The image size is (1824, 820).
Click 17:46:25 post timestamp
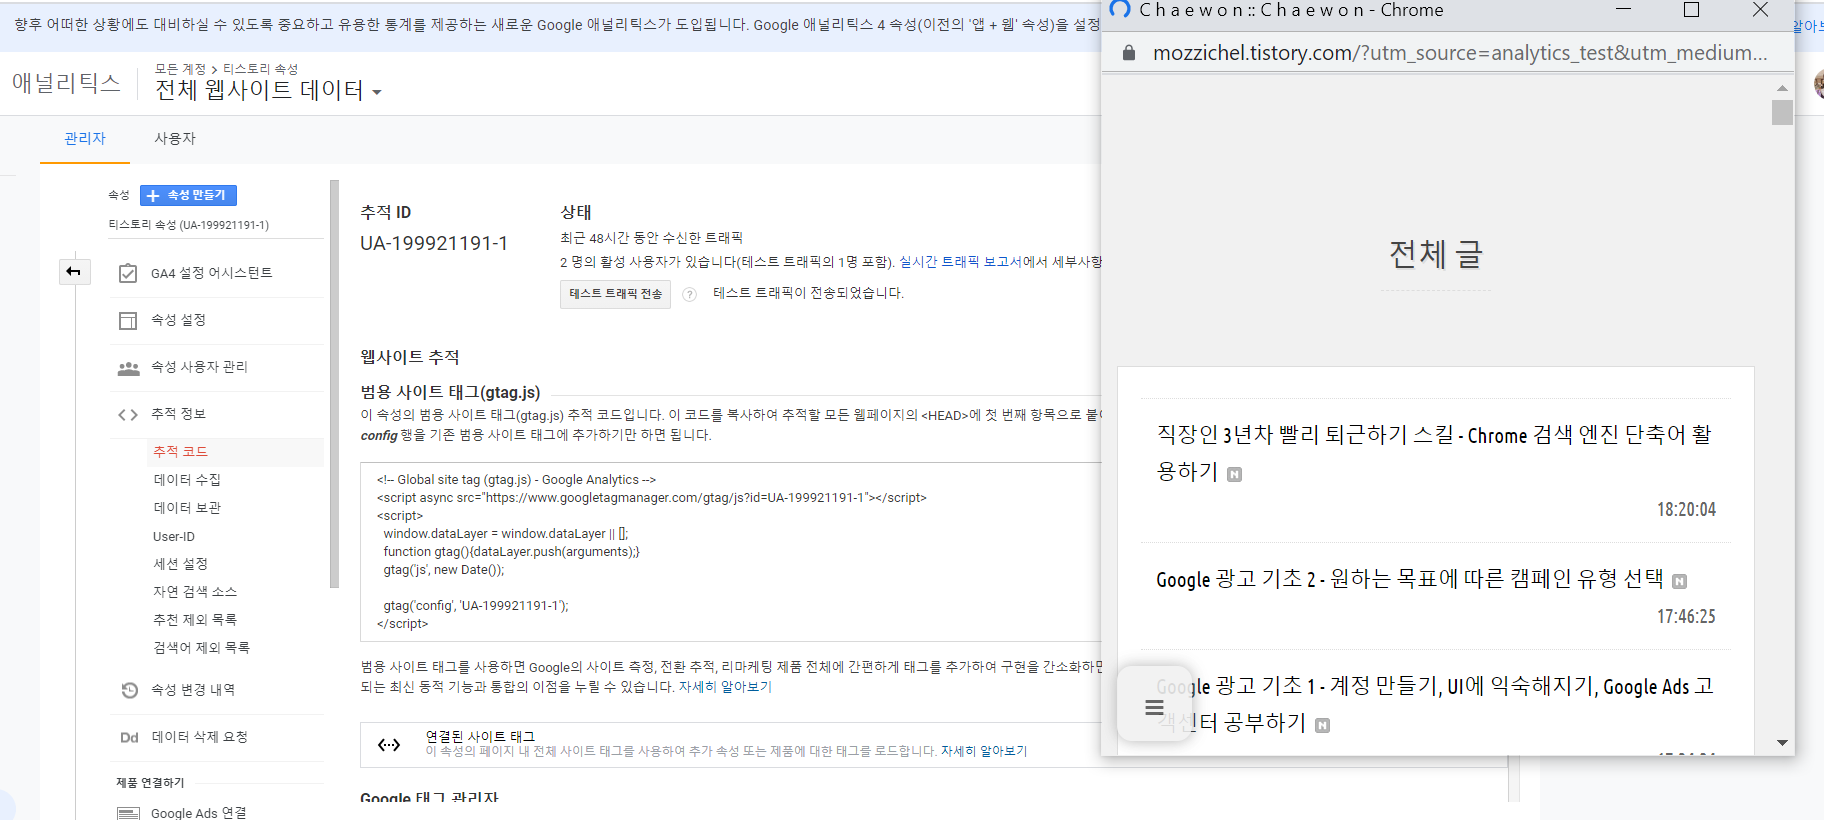tap(1686, 617)
